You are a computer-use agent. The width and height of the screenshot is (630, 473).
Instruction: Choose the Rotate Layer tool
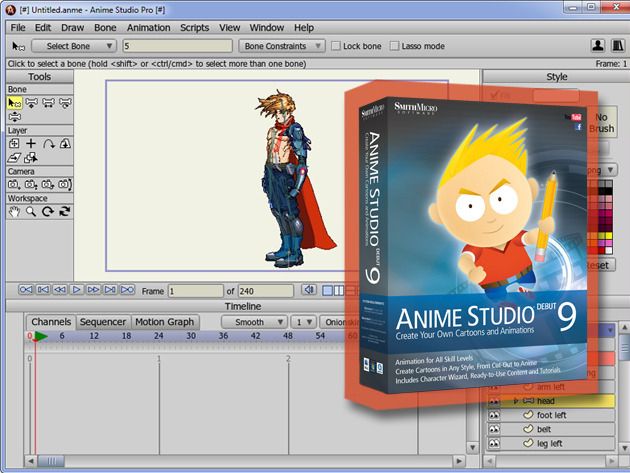(47, 143)
